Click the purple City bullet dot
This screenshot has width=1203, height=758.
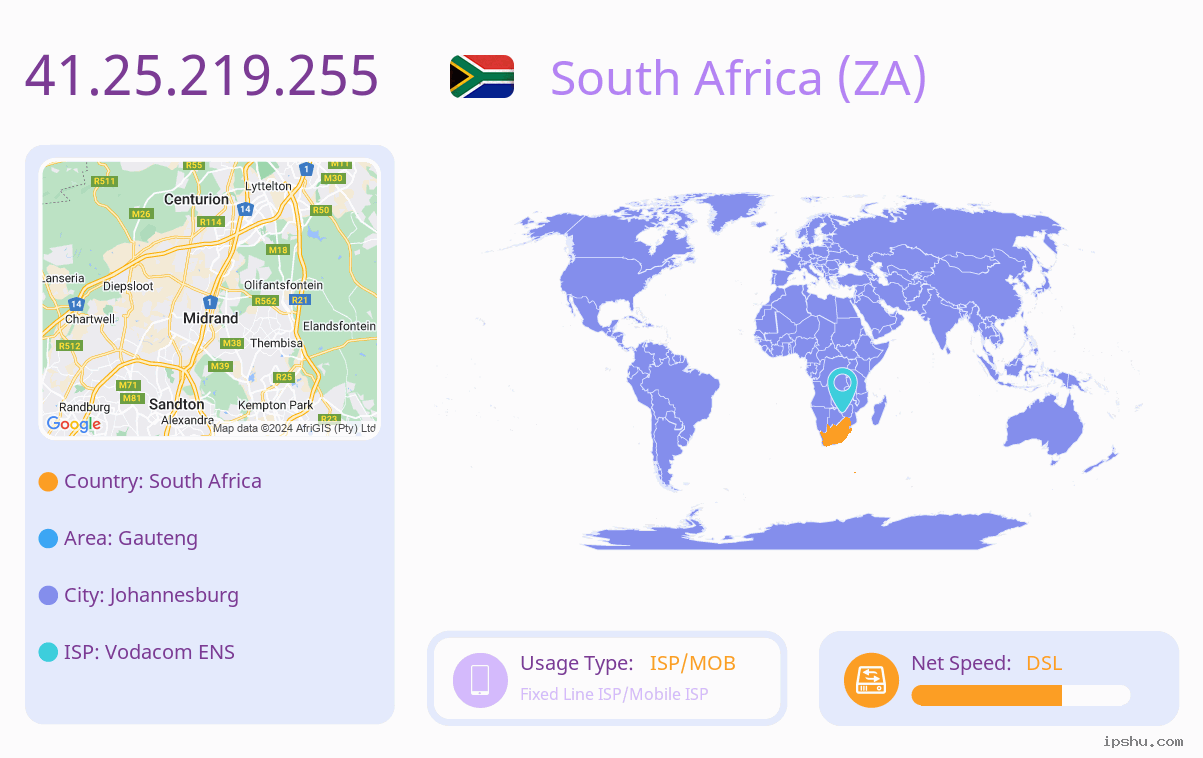coord(48,596)
